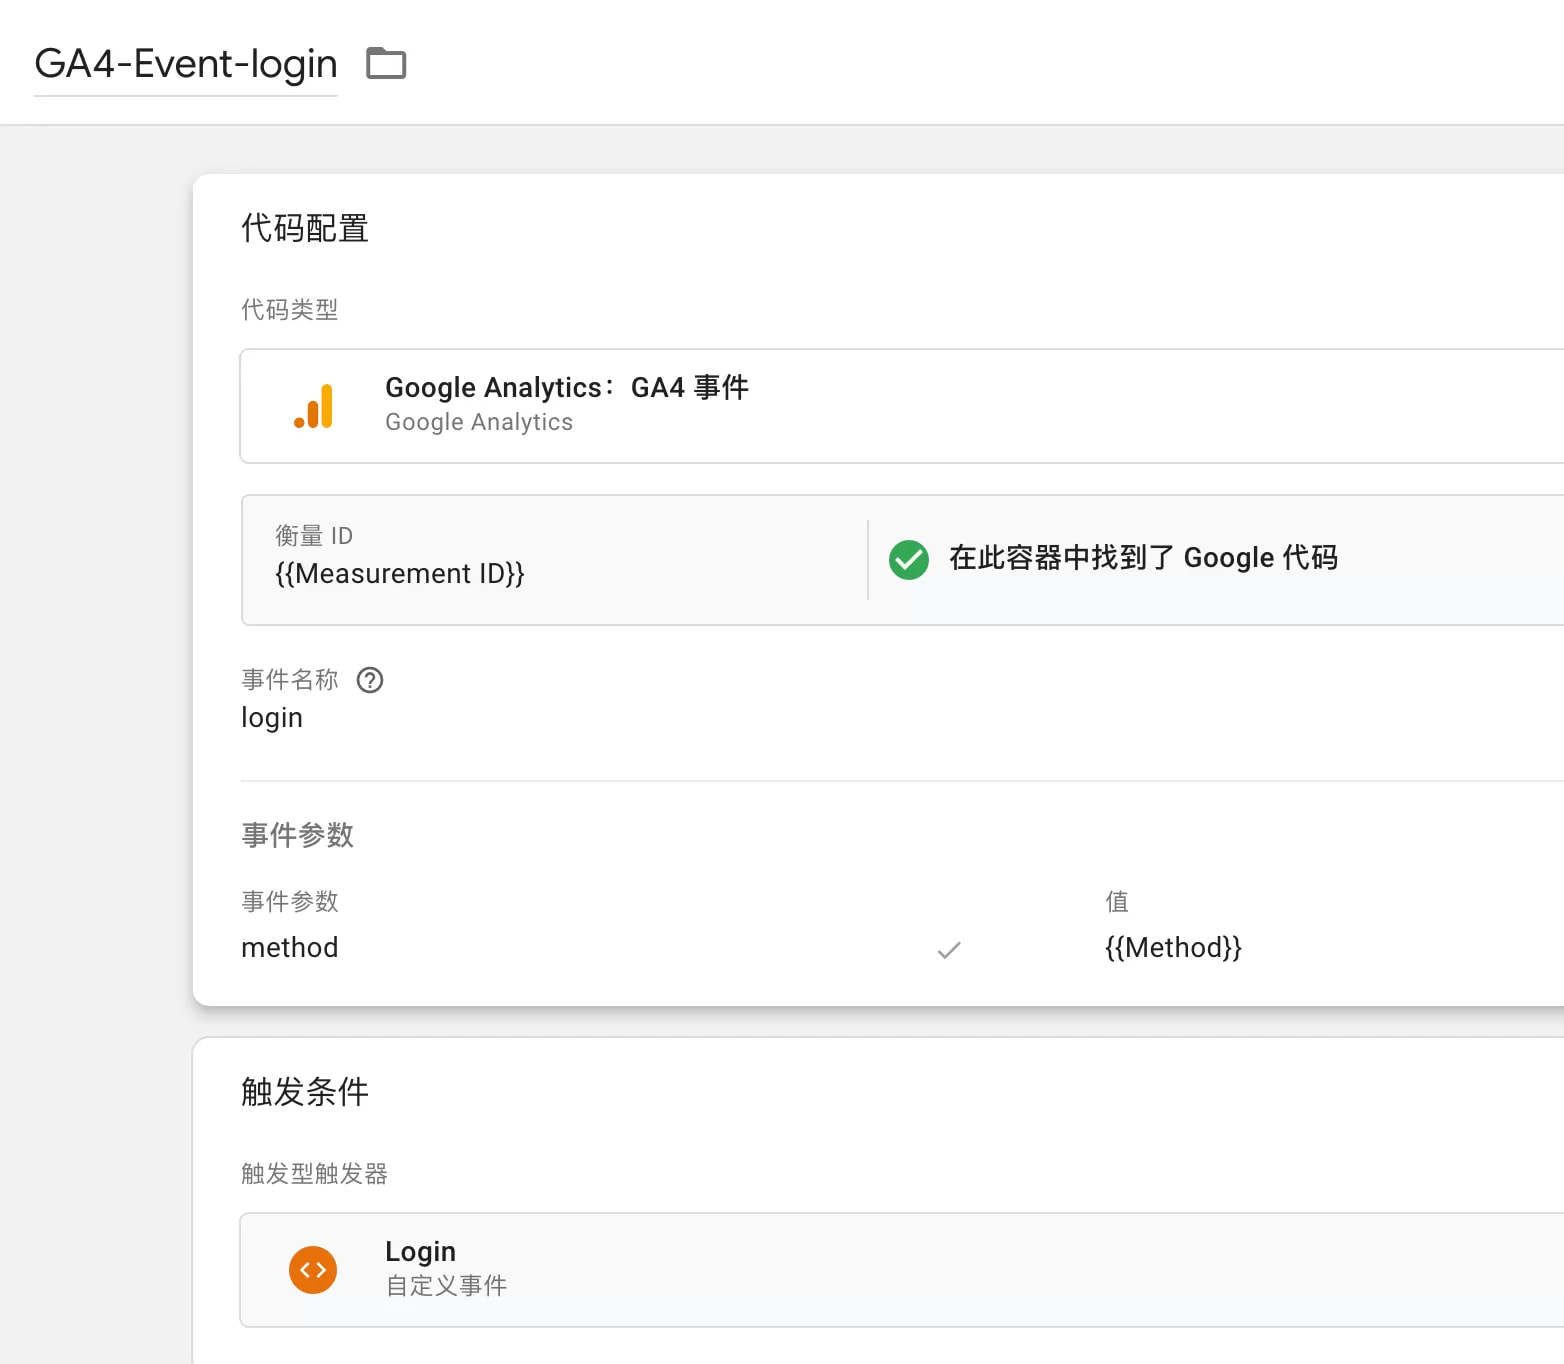This screenshot has width=1564, height=1364.
Task: Click the login event name value
Action: pyautogui.click(x=272, y=718)
